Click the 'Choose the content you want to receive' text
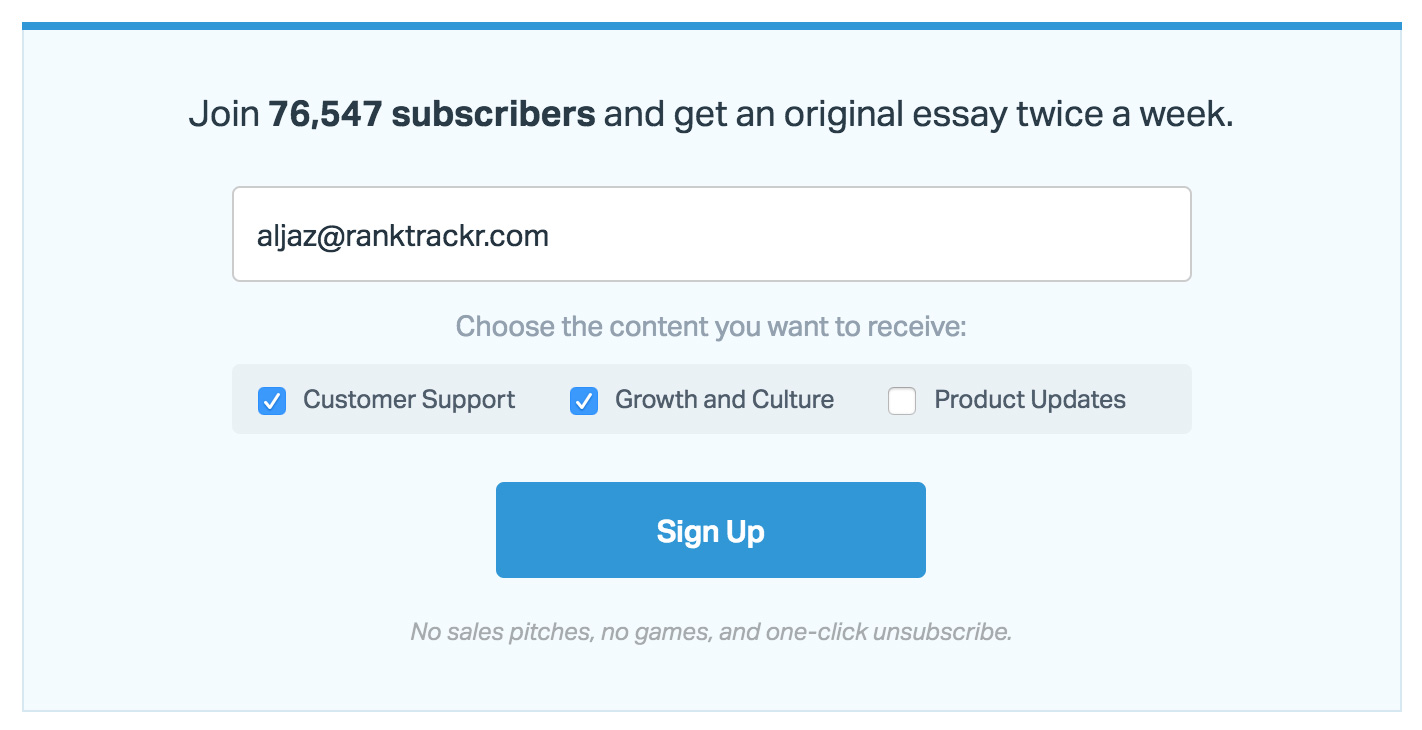The image size is (1422, 730). (x=711, y=327)
